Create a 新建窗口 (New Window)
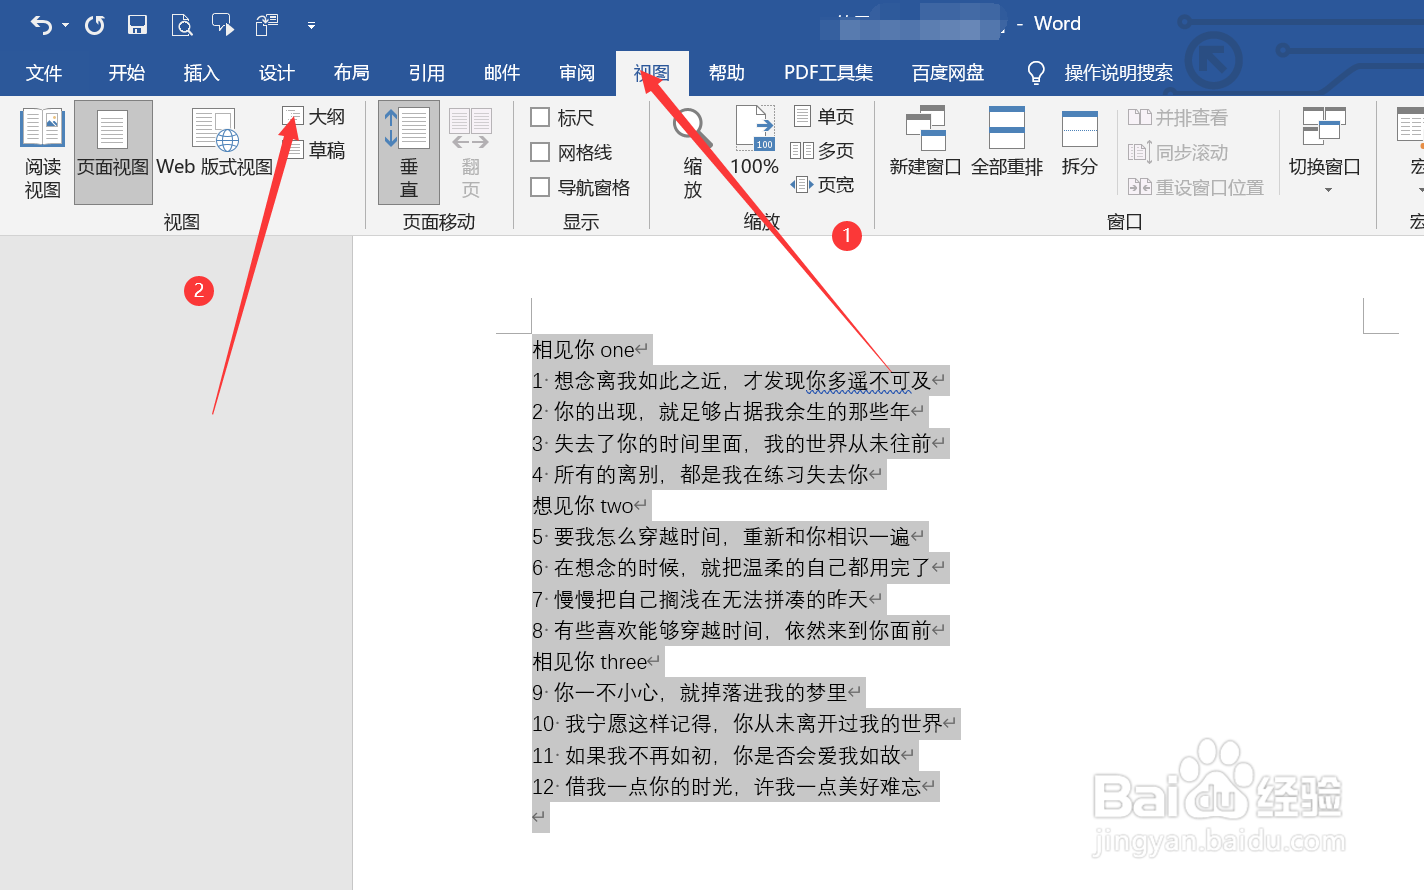 (923, 140)
